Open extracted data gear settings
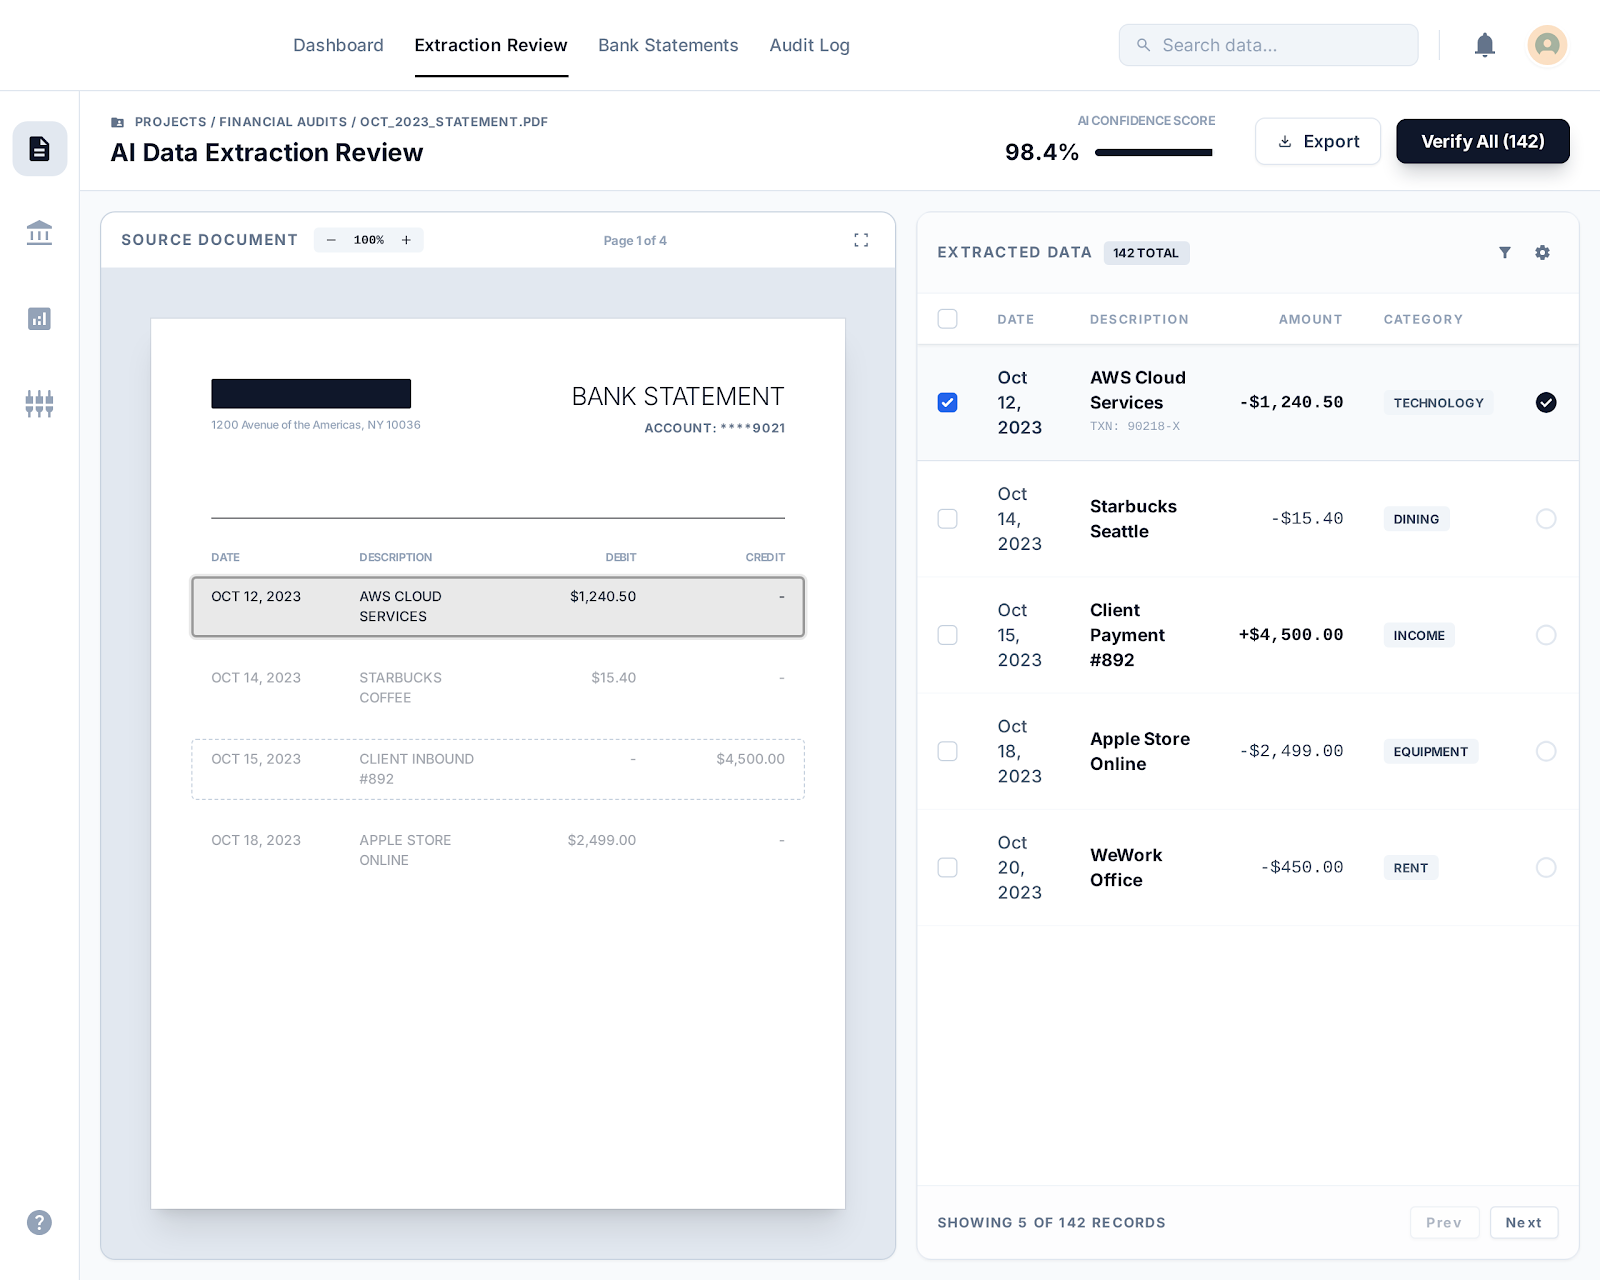This screenshot has height=1280, width=1600. (x=1543, y=253)
